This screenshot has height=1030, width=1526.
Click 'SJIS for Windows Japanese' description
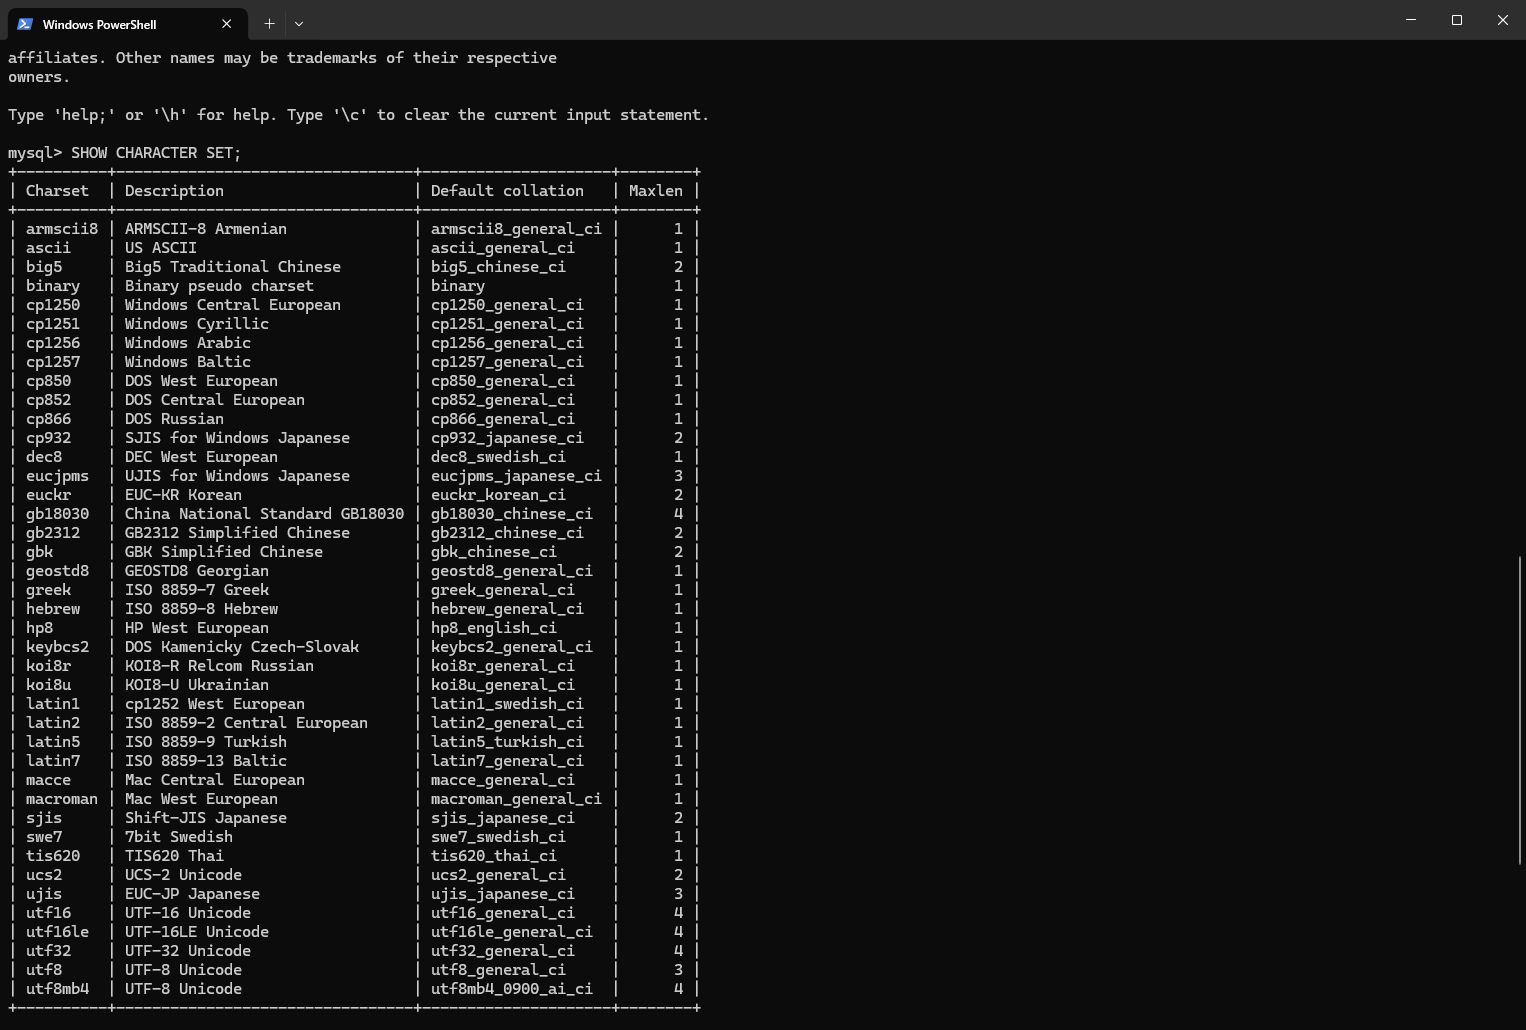(237, 438)
